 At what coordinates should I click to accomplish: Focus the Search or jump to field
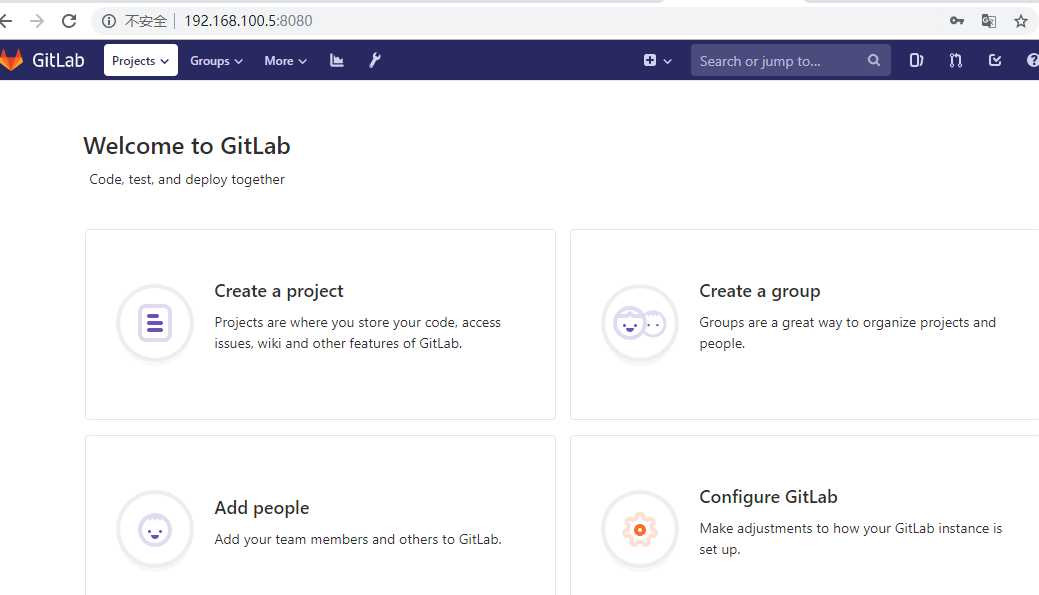point(790,61)
